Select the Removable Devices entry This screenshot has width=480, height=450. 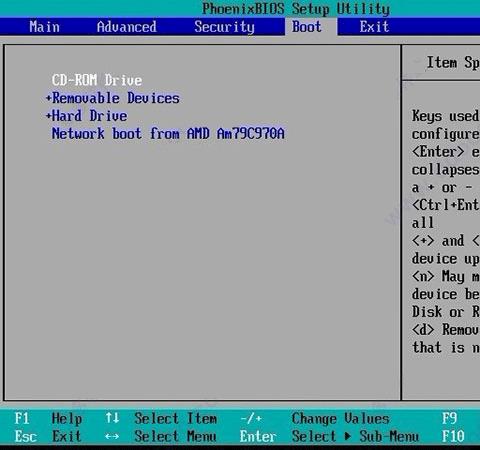pyautogui.click(x=116, y=98)
